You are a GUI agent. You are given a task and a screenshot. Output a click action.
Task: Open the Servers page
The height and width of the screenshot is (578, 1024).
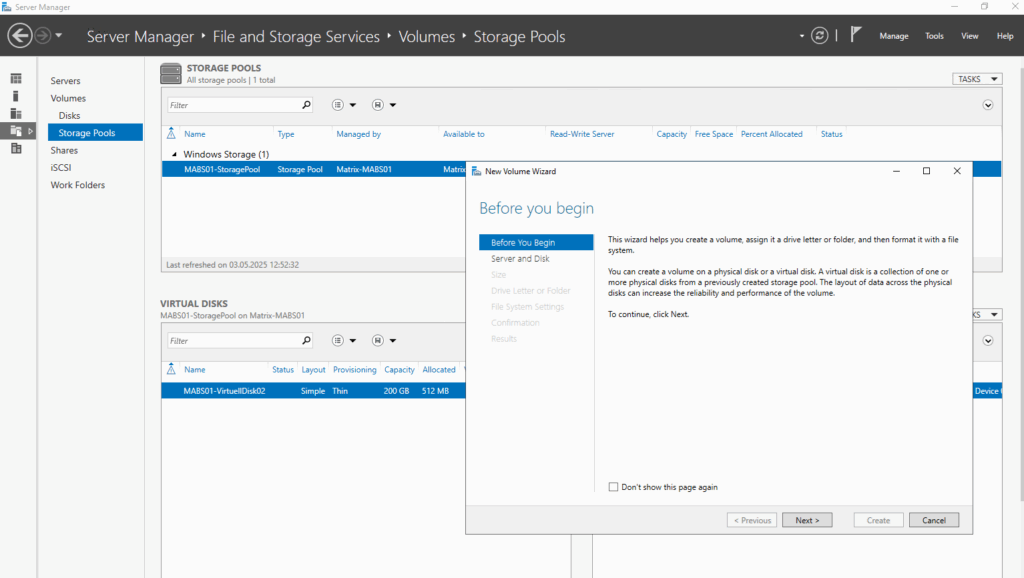click(x=65, y=80)
